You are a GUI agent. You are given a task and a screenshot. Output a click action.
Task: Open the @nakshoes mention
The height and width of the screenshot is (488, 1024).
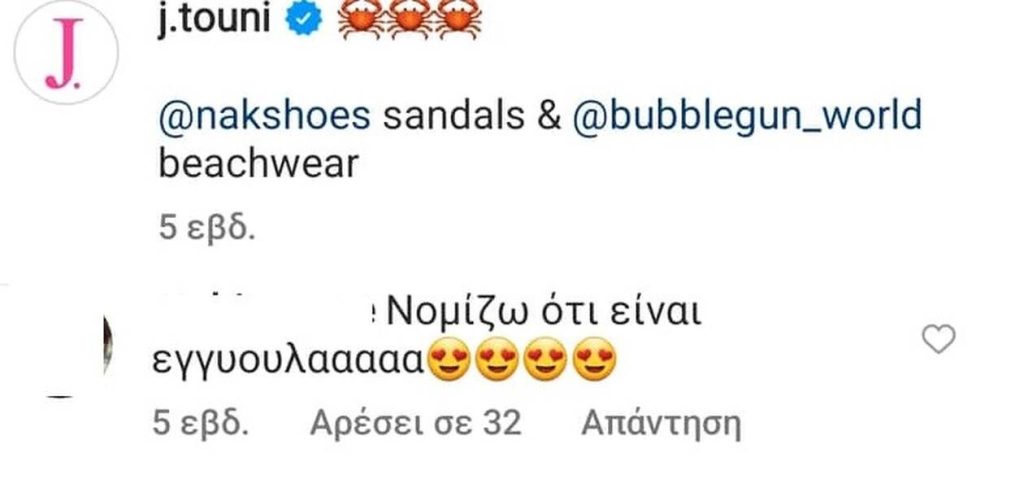pyautogui.click(x=264, y=116)
